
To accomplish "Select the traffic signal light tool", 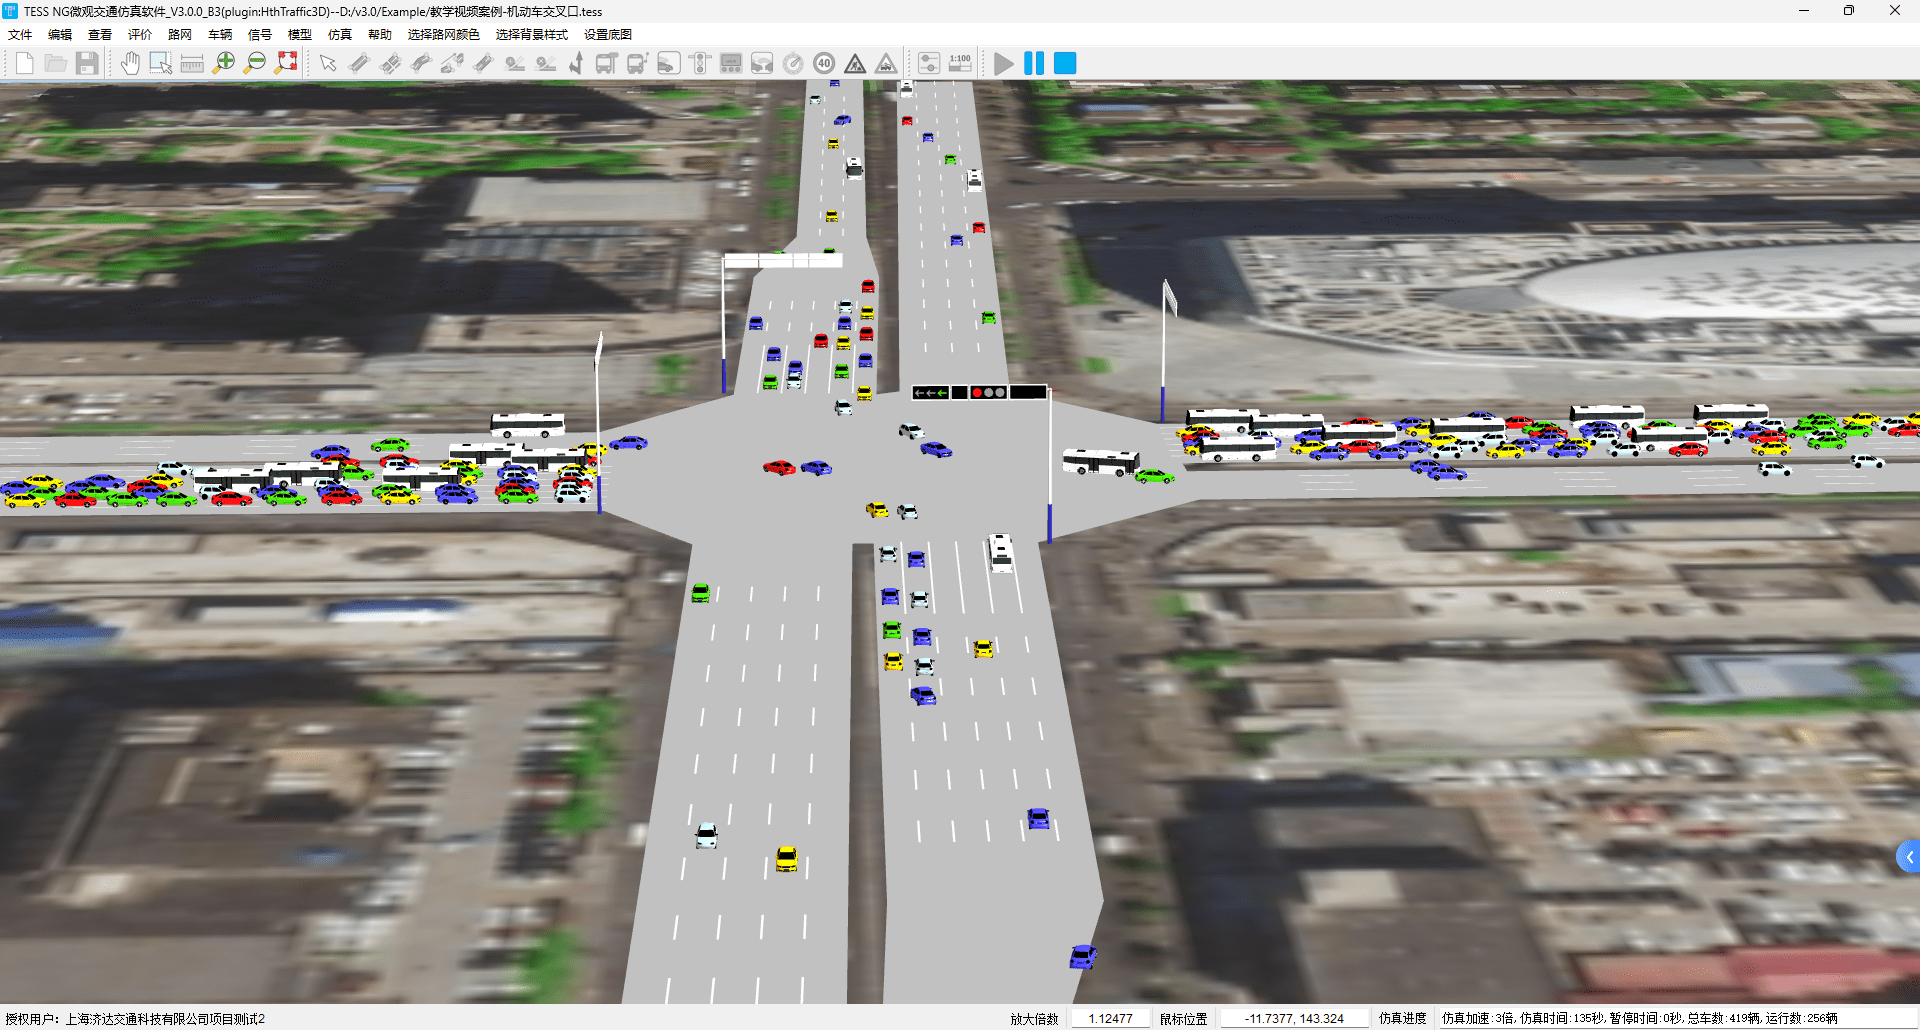I will [x=700, y=64].
